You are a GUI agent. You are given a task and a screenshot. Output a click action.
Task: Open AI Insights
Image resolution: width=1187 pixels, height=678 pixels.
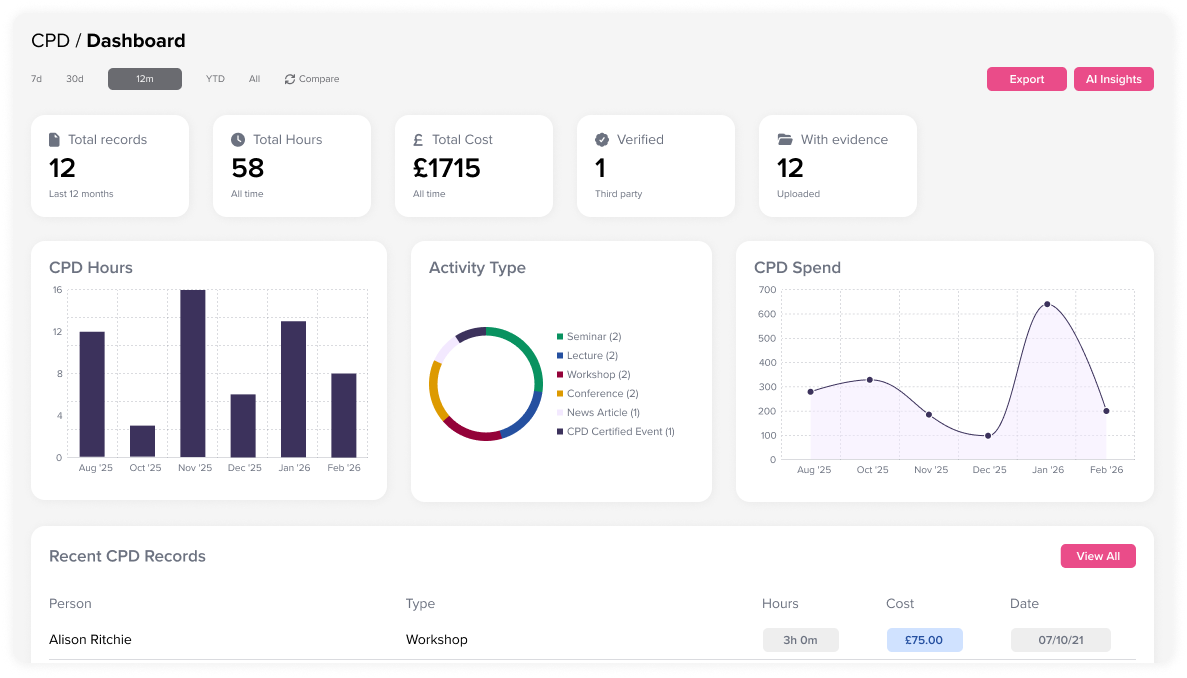[x=1113, y=79]
